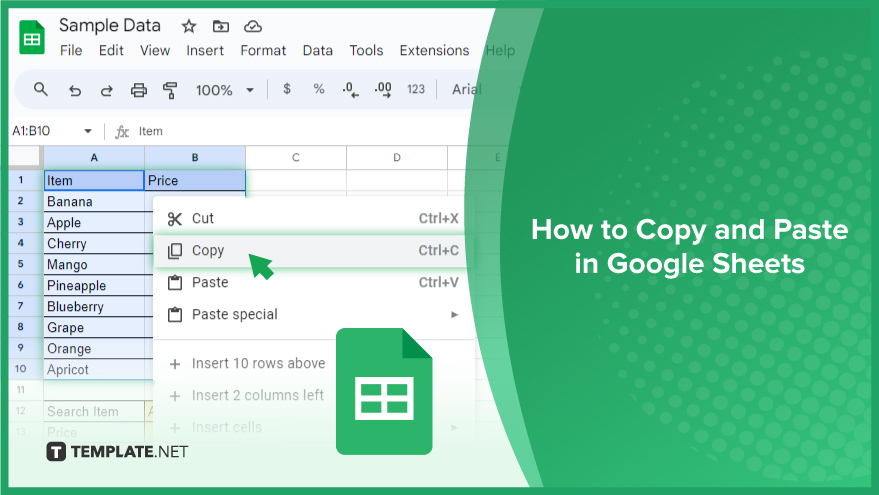879x495 pixels.
Task: Click the clipboard icon beside Paste special
Action: click(x=175, y=314)
